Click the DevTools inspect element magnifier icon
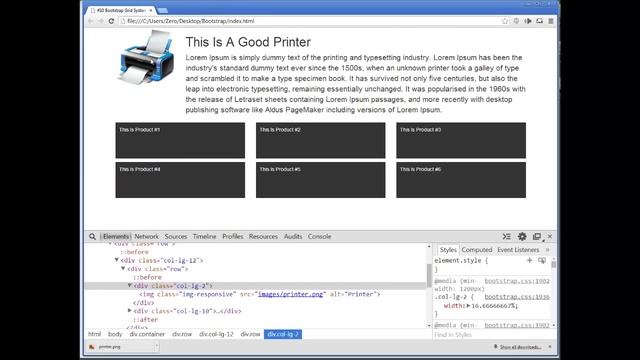This screenshot has width=640, height=360. (x=92, y=236)
